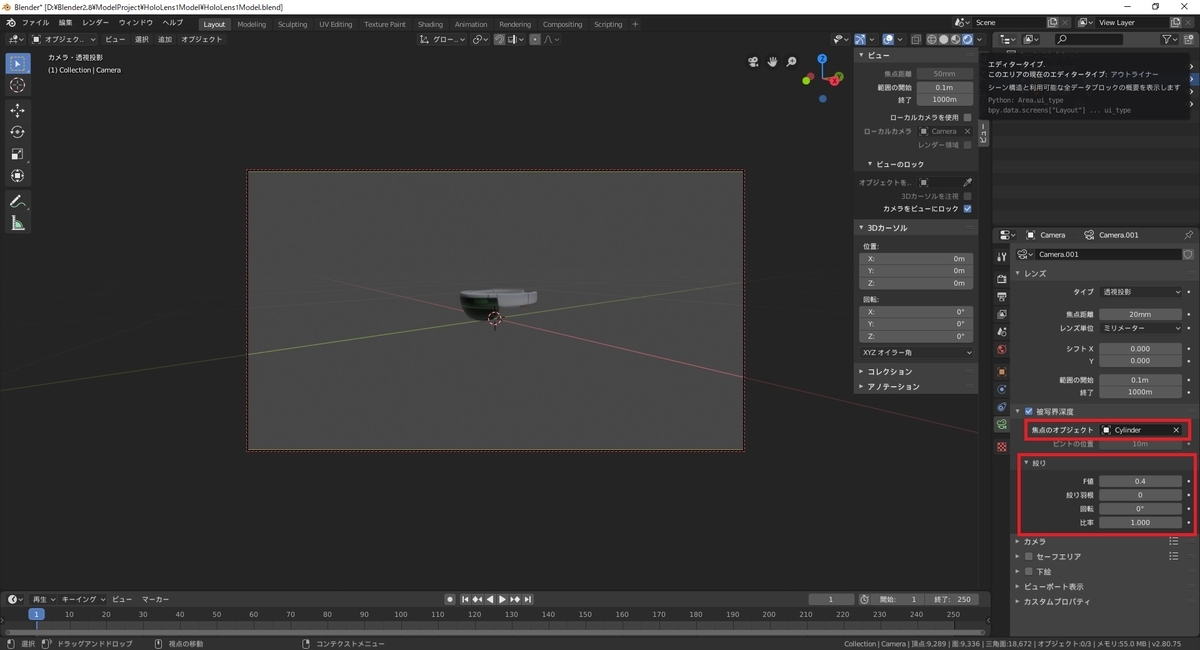Viewport: 1200px width, 650px height.
Task: Select the Cursor tool
Action: [x=18, y=86]
